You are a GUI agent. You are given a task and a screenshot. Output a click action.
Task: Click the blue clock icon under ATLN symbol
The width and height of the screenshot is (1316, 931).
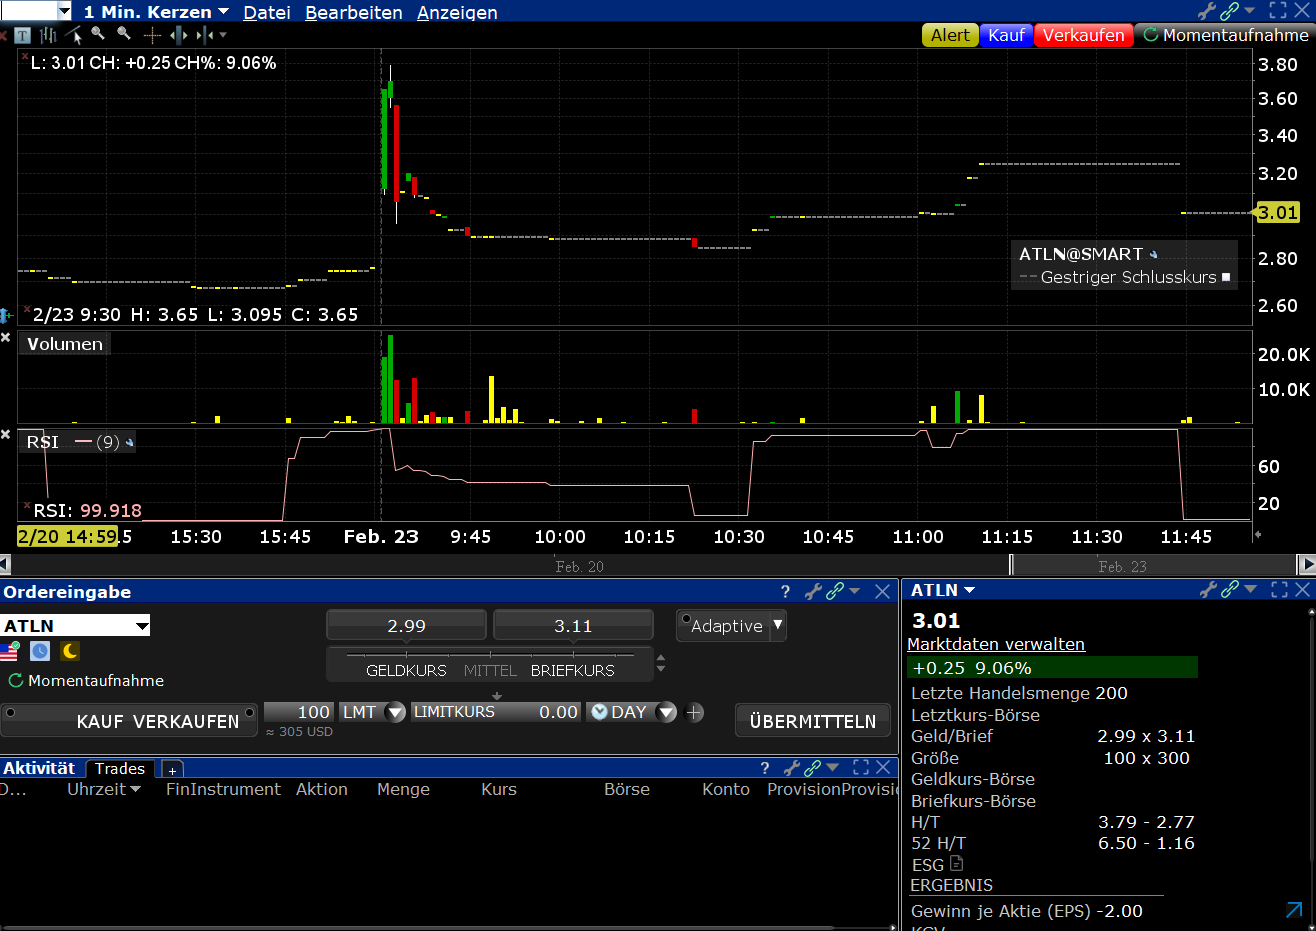[40, 651]
